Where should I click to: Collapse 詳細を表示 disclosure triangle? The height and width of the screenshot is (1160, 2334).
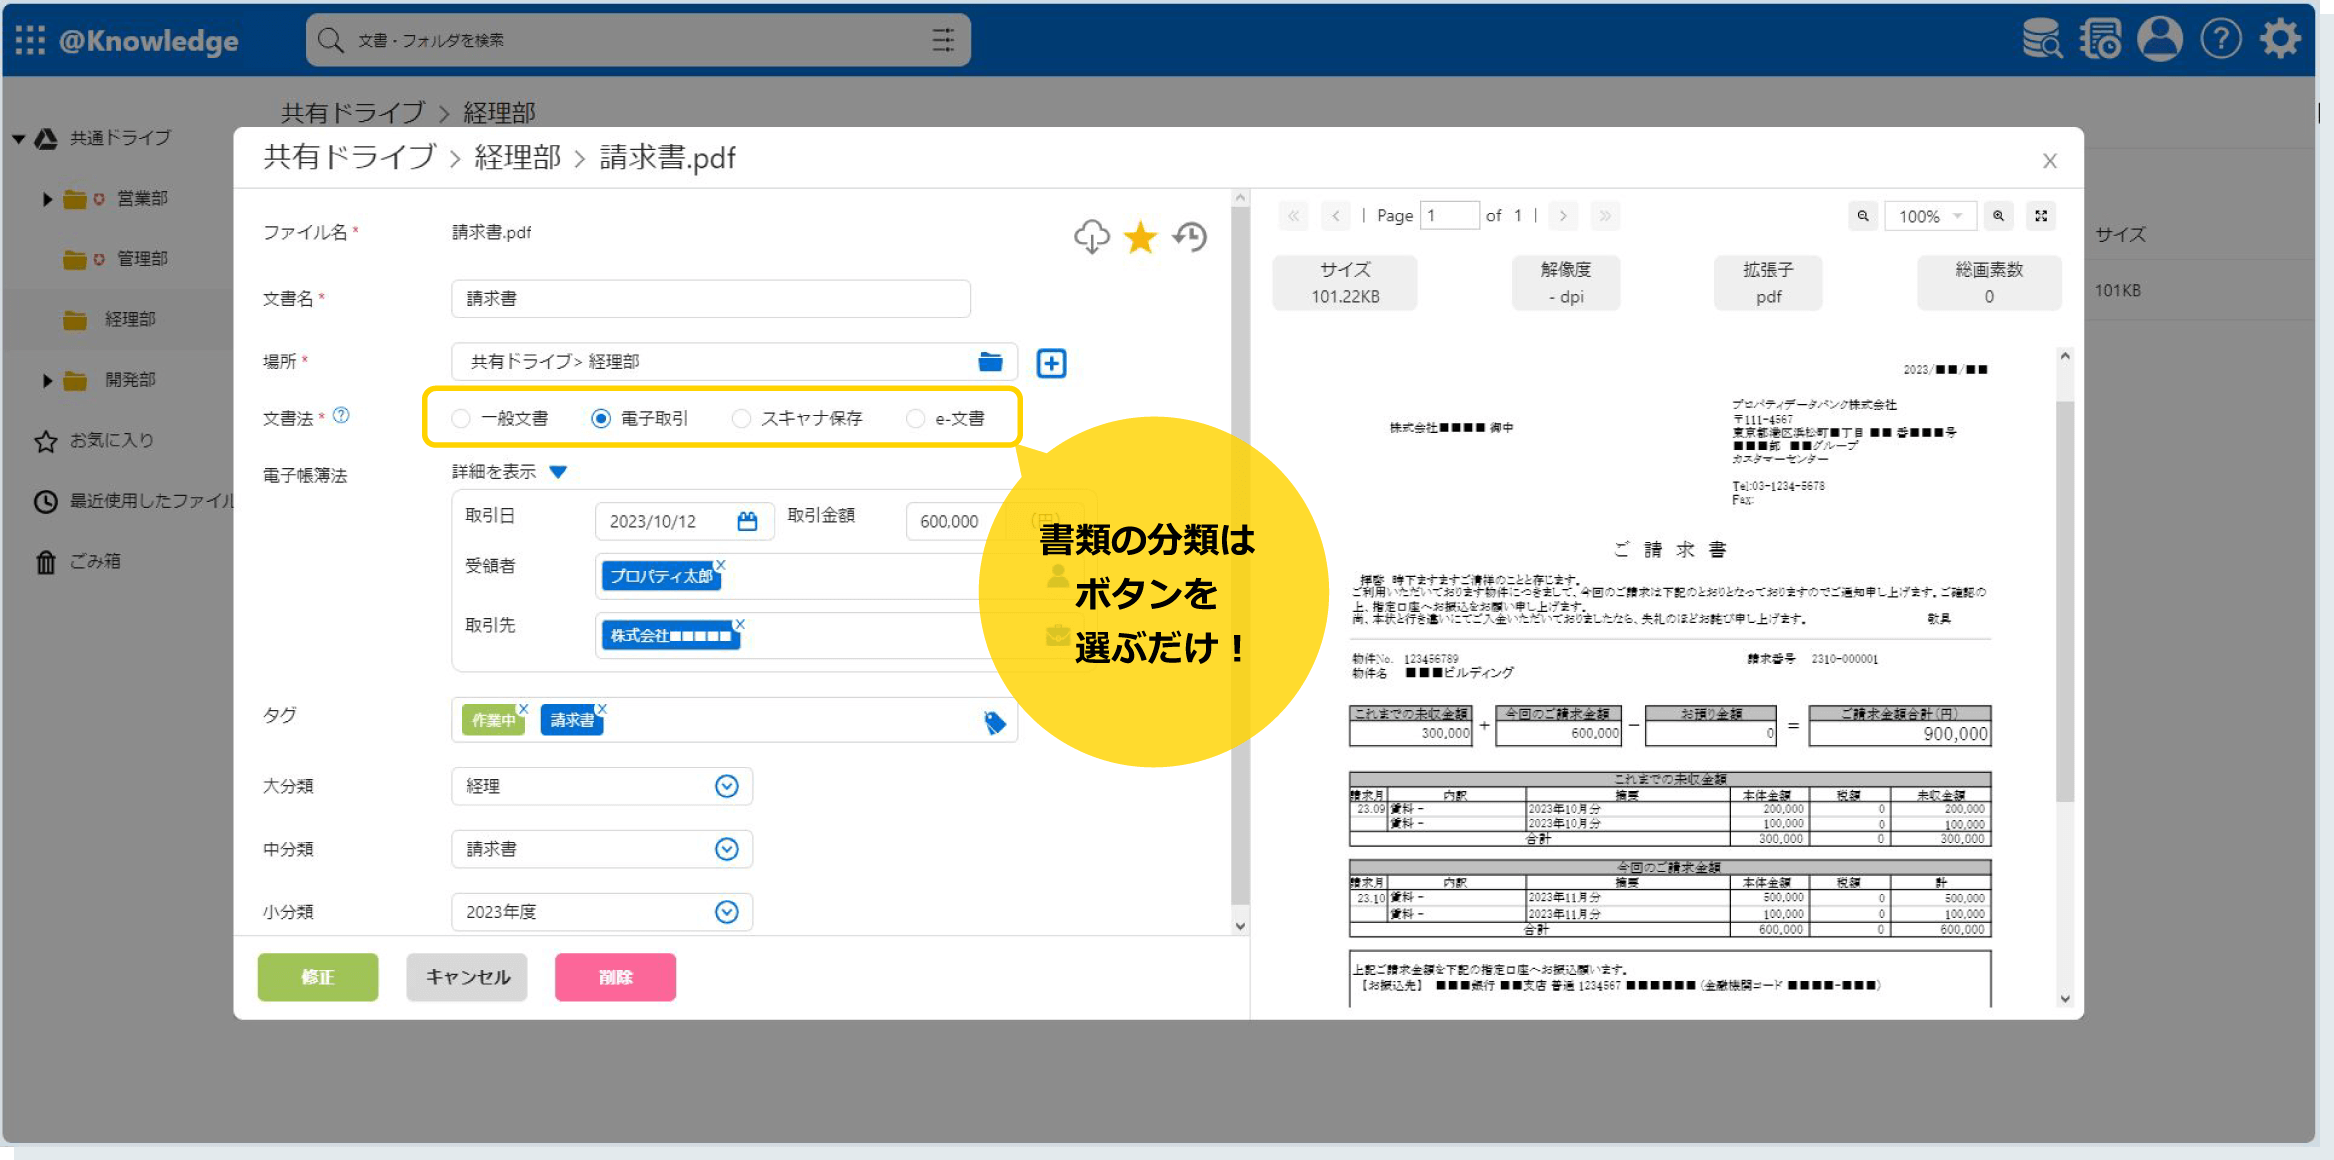point(558,472)
